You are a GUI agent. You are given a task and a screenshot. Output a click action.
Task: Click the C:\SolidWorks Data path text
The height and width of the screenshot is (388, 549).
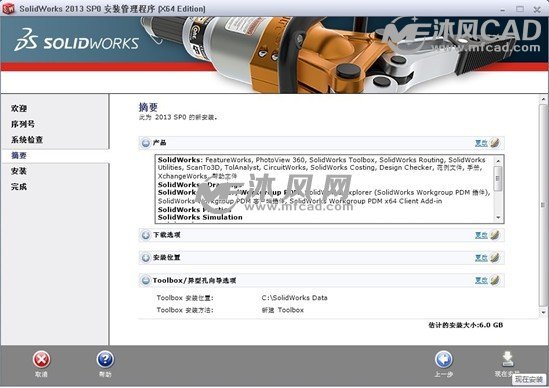point(294,298)
